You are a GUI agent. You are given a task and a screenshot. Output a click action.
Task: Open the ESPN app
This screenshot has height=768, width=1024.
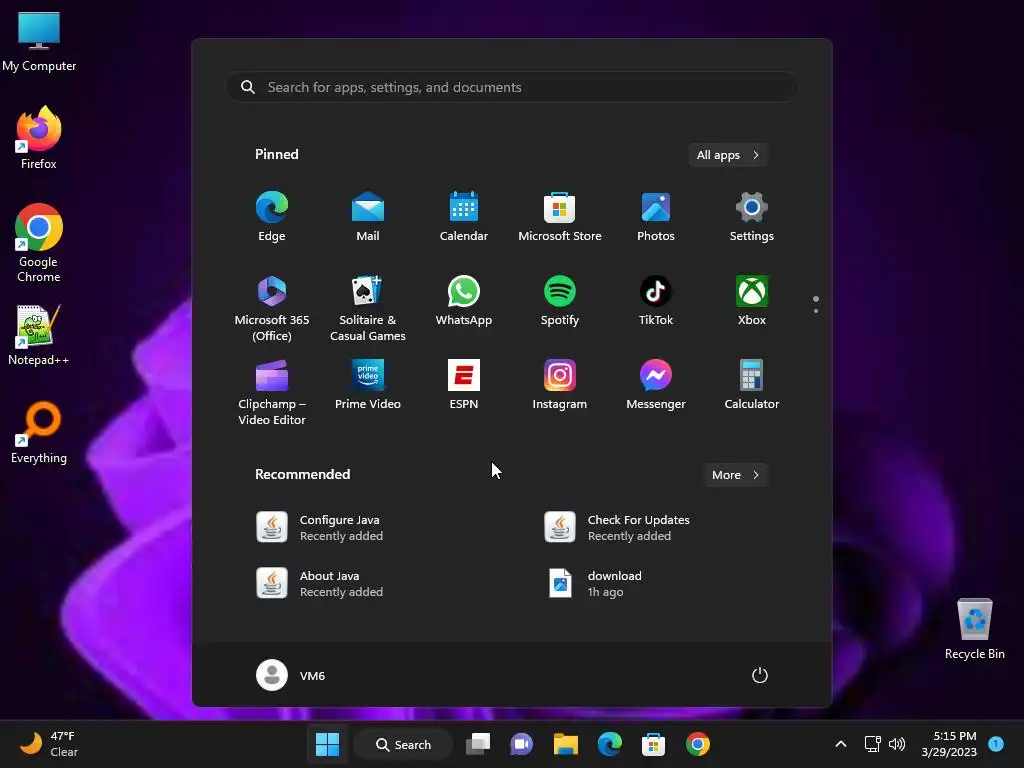(464, 385)
